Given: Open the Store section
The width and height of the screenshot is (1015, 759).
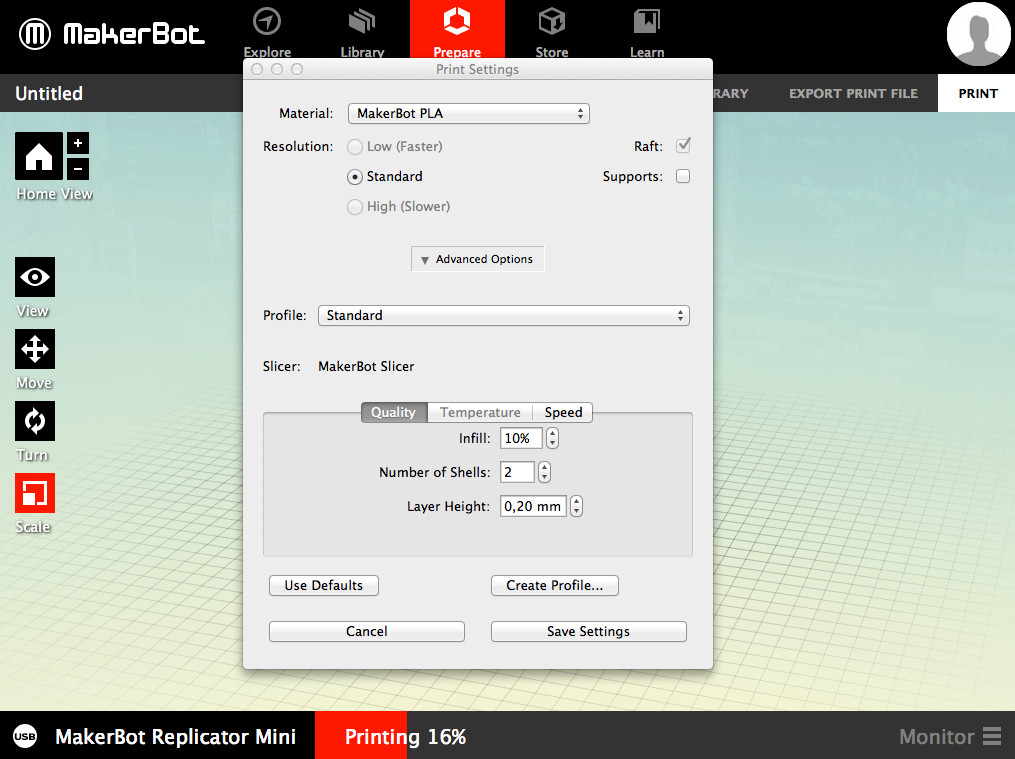Looking at the screenshot, I should 552,32.
